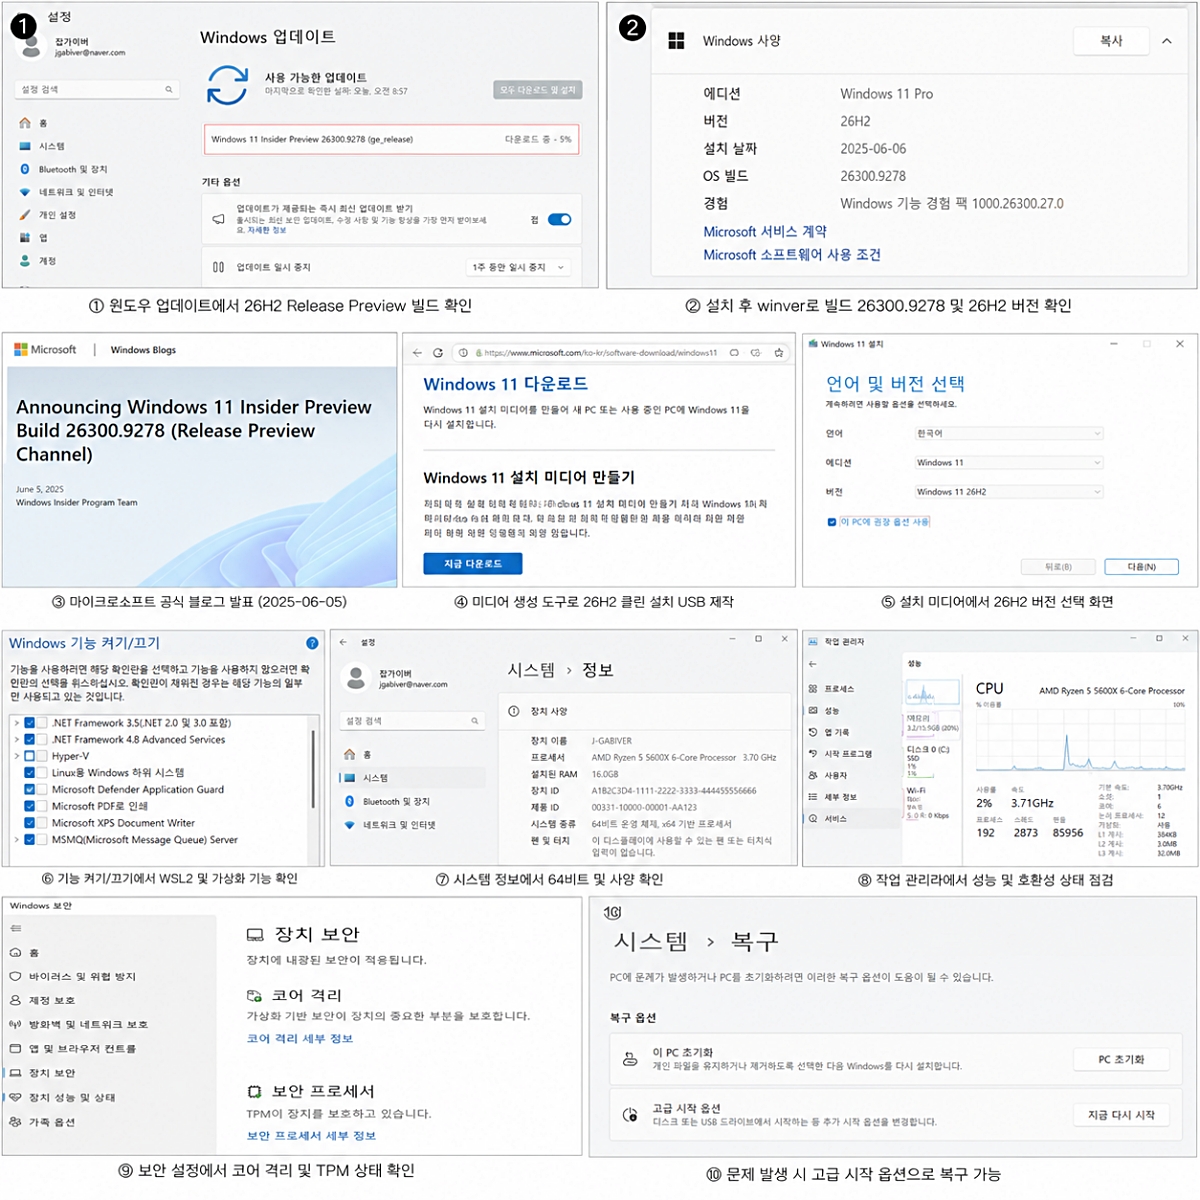Screen dimensions: 1200x1200
Task: Open the 버전 dropdown showing Windows 11 26H2
Action: [x=1009, y=492]
